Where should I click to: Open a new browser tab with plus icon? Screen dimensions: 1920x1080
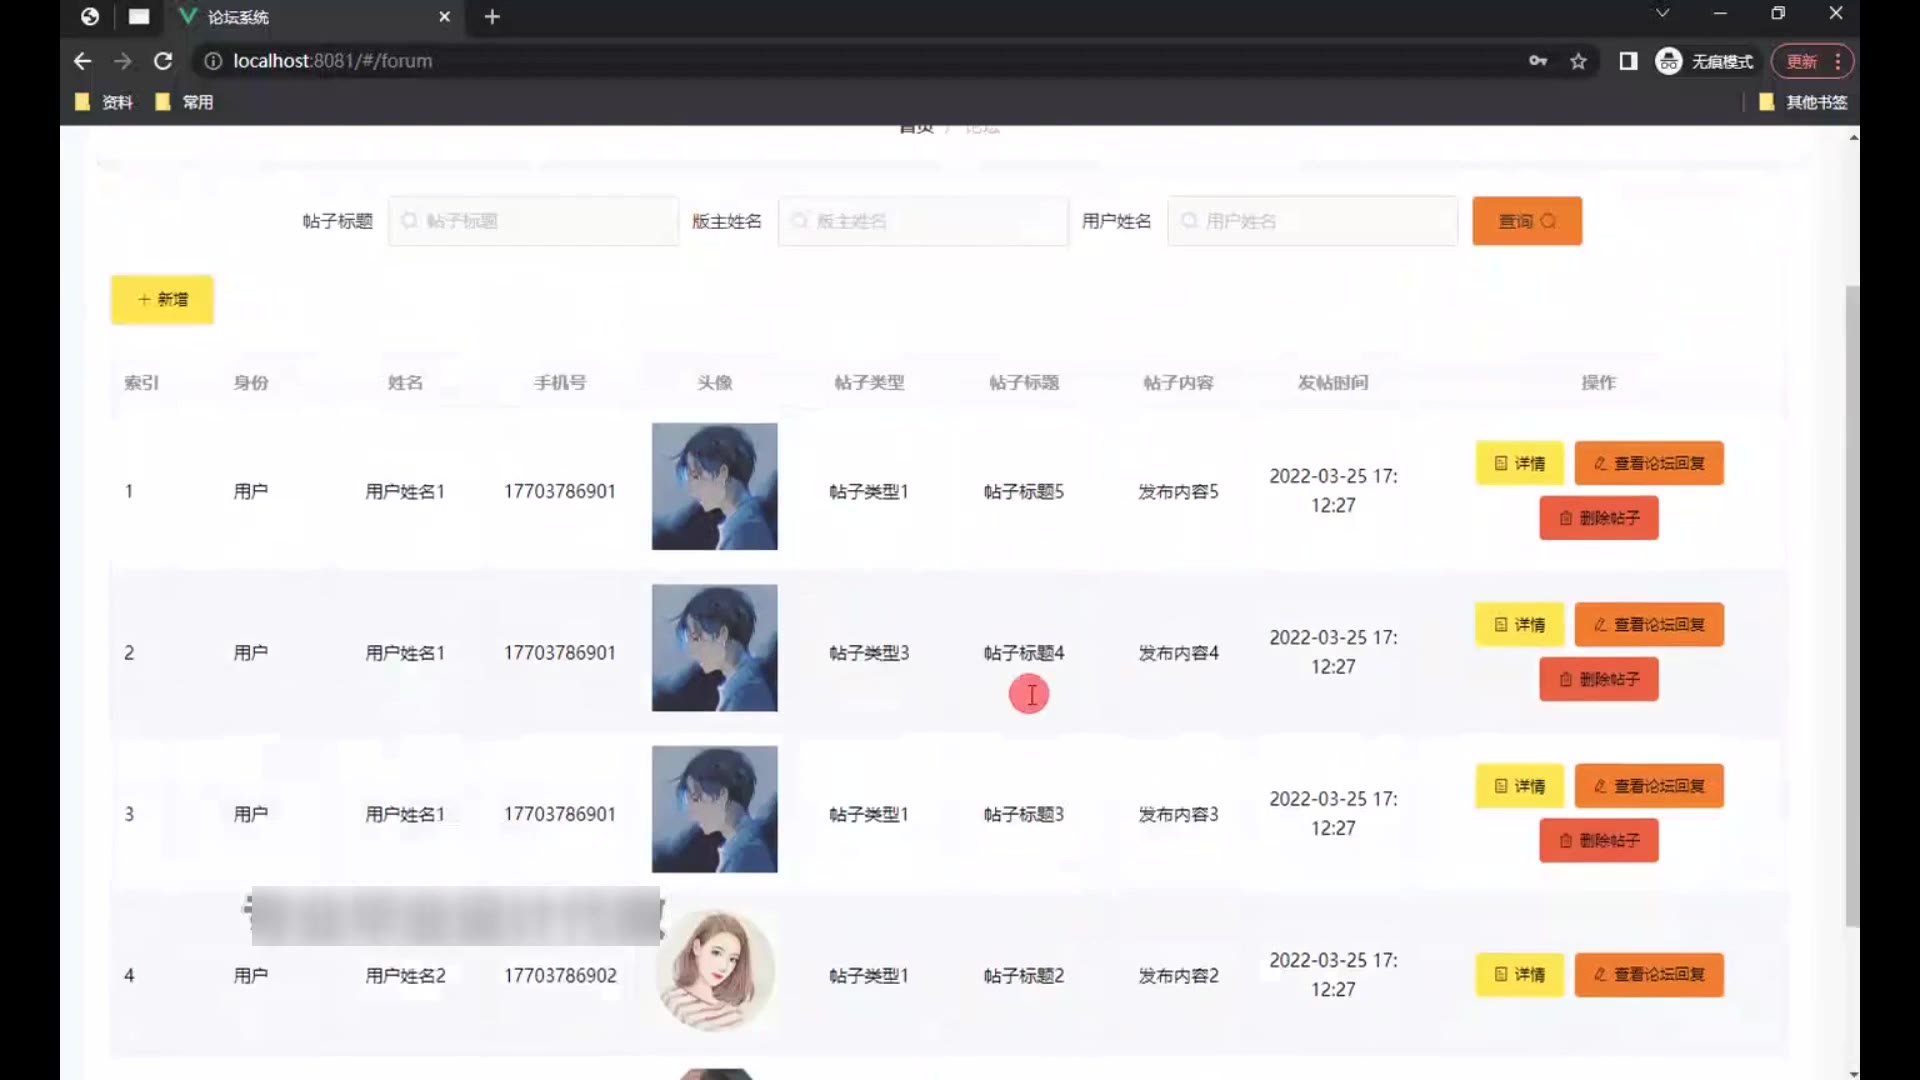click(492, 17)
